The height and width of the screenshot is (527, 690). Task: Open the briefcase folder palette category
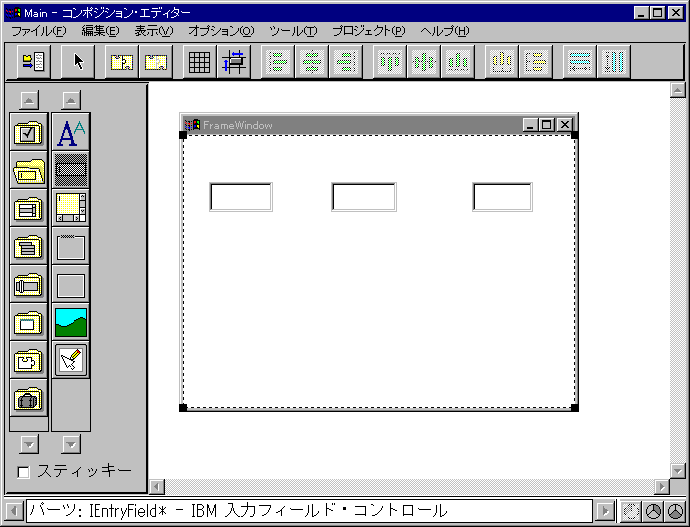(x=29, y=399)
